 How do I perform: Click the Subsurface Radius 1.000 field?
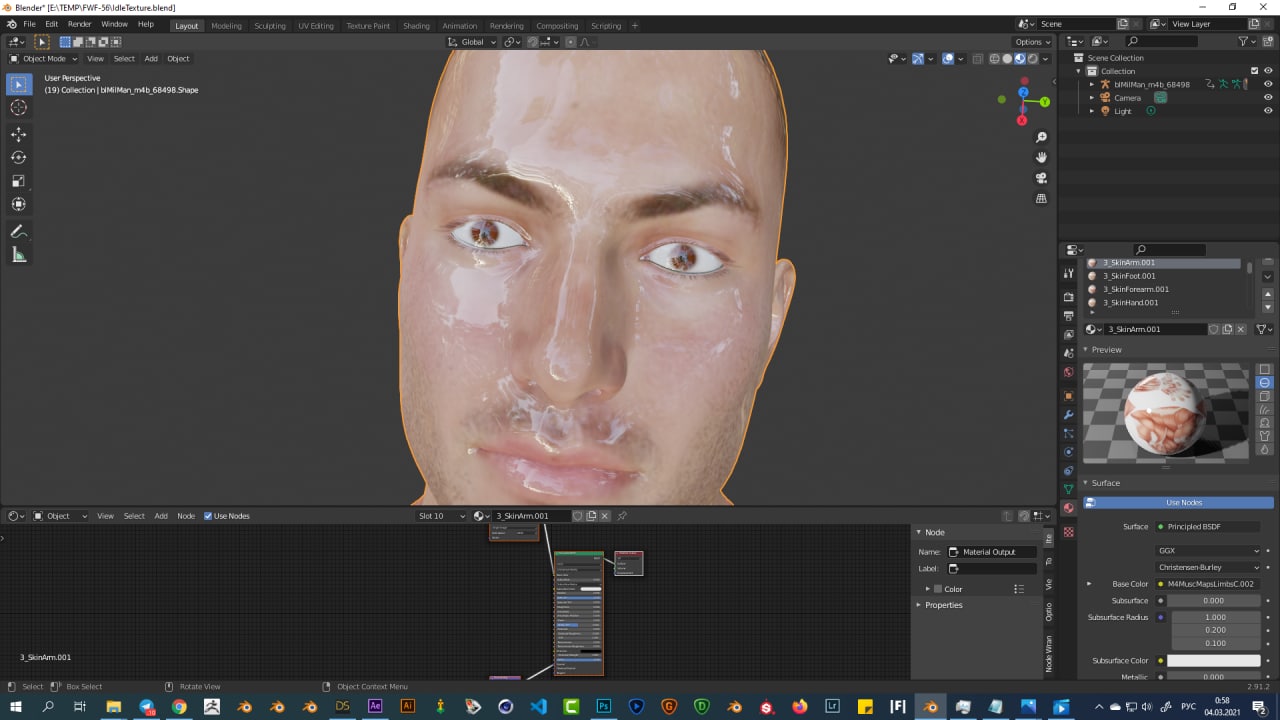click(x=1215, y=618)
